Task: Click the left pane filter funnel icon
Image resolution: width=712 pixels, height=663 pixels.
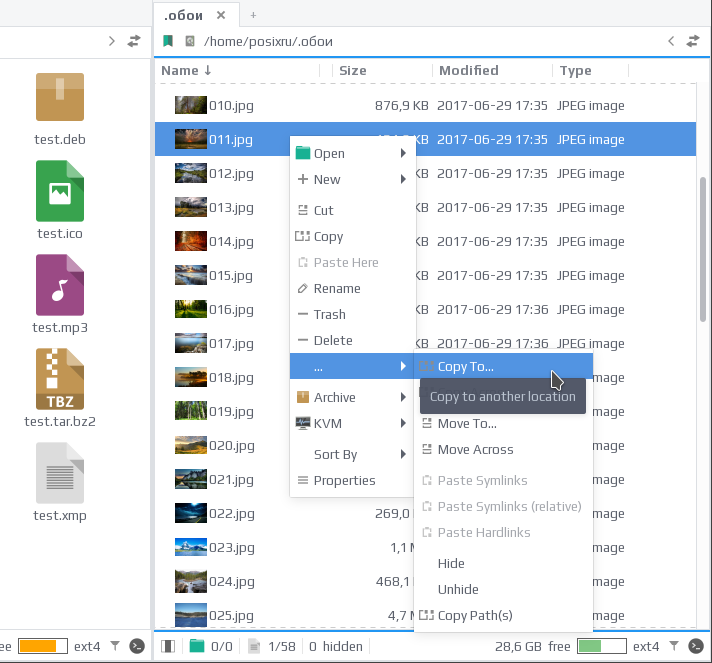Action: (115, 646)
